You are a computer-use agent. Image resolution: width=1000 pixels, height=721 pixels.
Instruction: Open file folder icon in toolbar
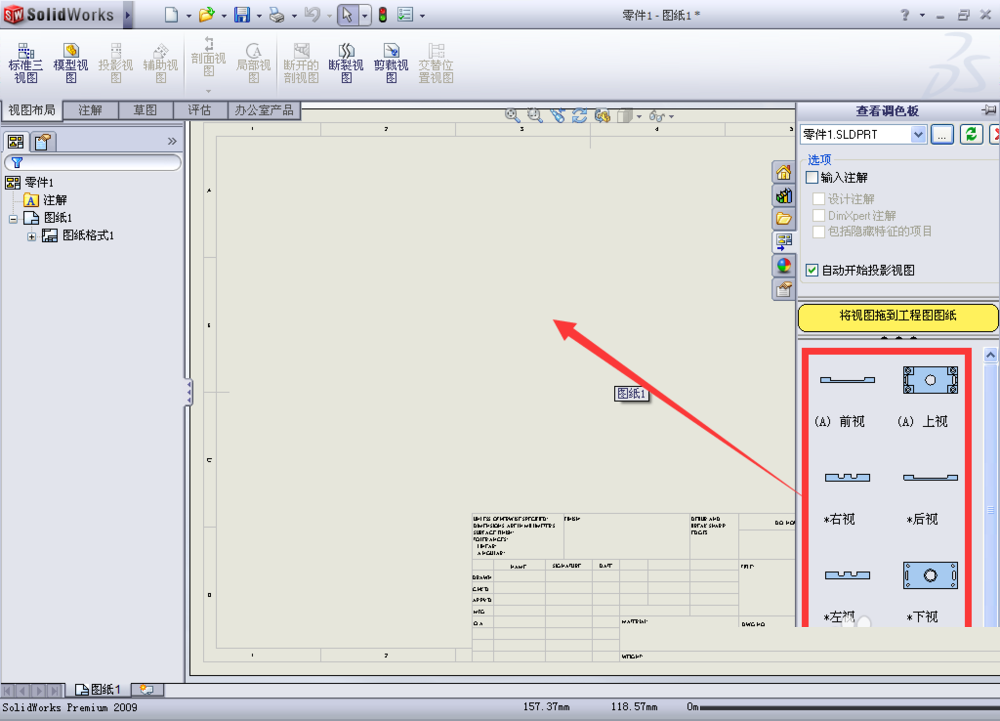pyautogui.click(x=206, y=15)
